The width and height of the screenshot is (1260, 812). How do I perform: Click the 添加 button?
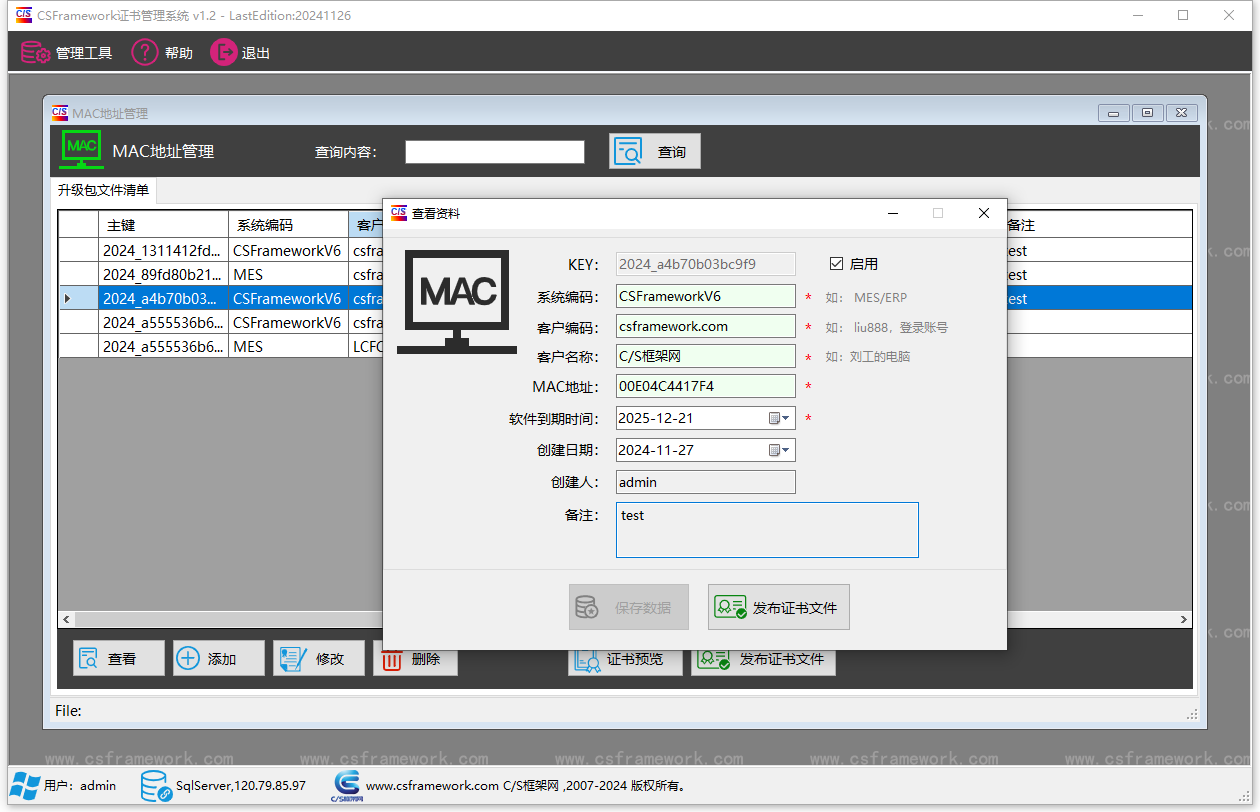[x=219, y=658]
